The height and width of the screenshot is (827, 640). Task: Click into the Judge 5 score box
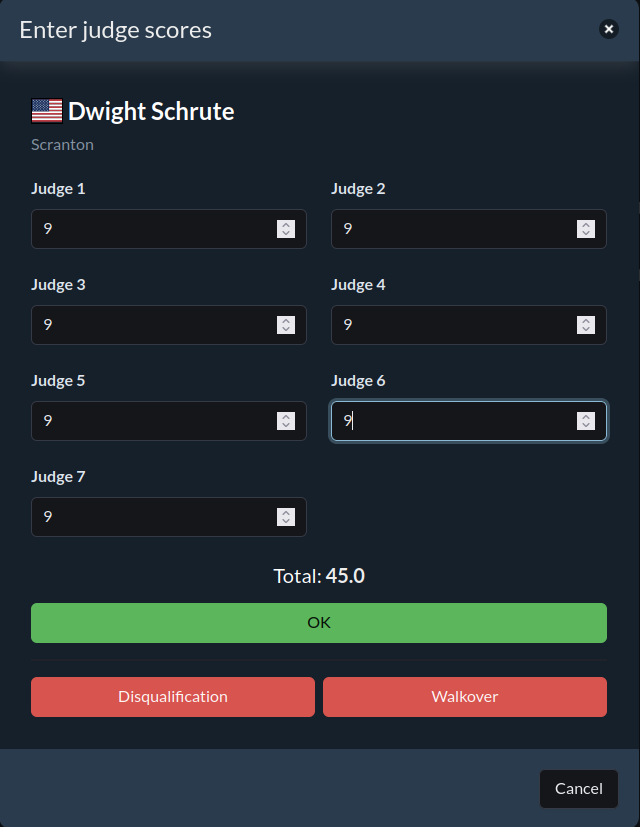[150, 421]
